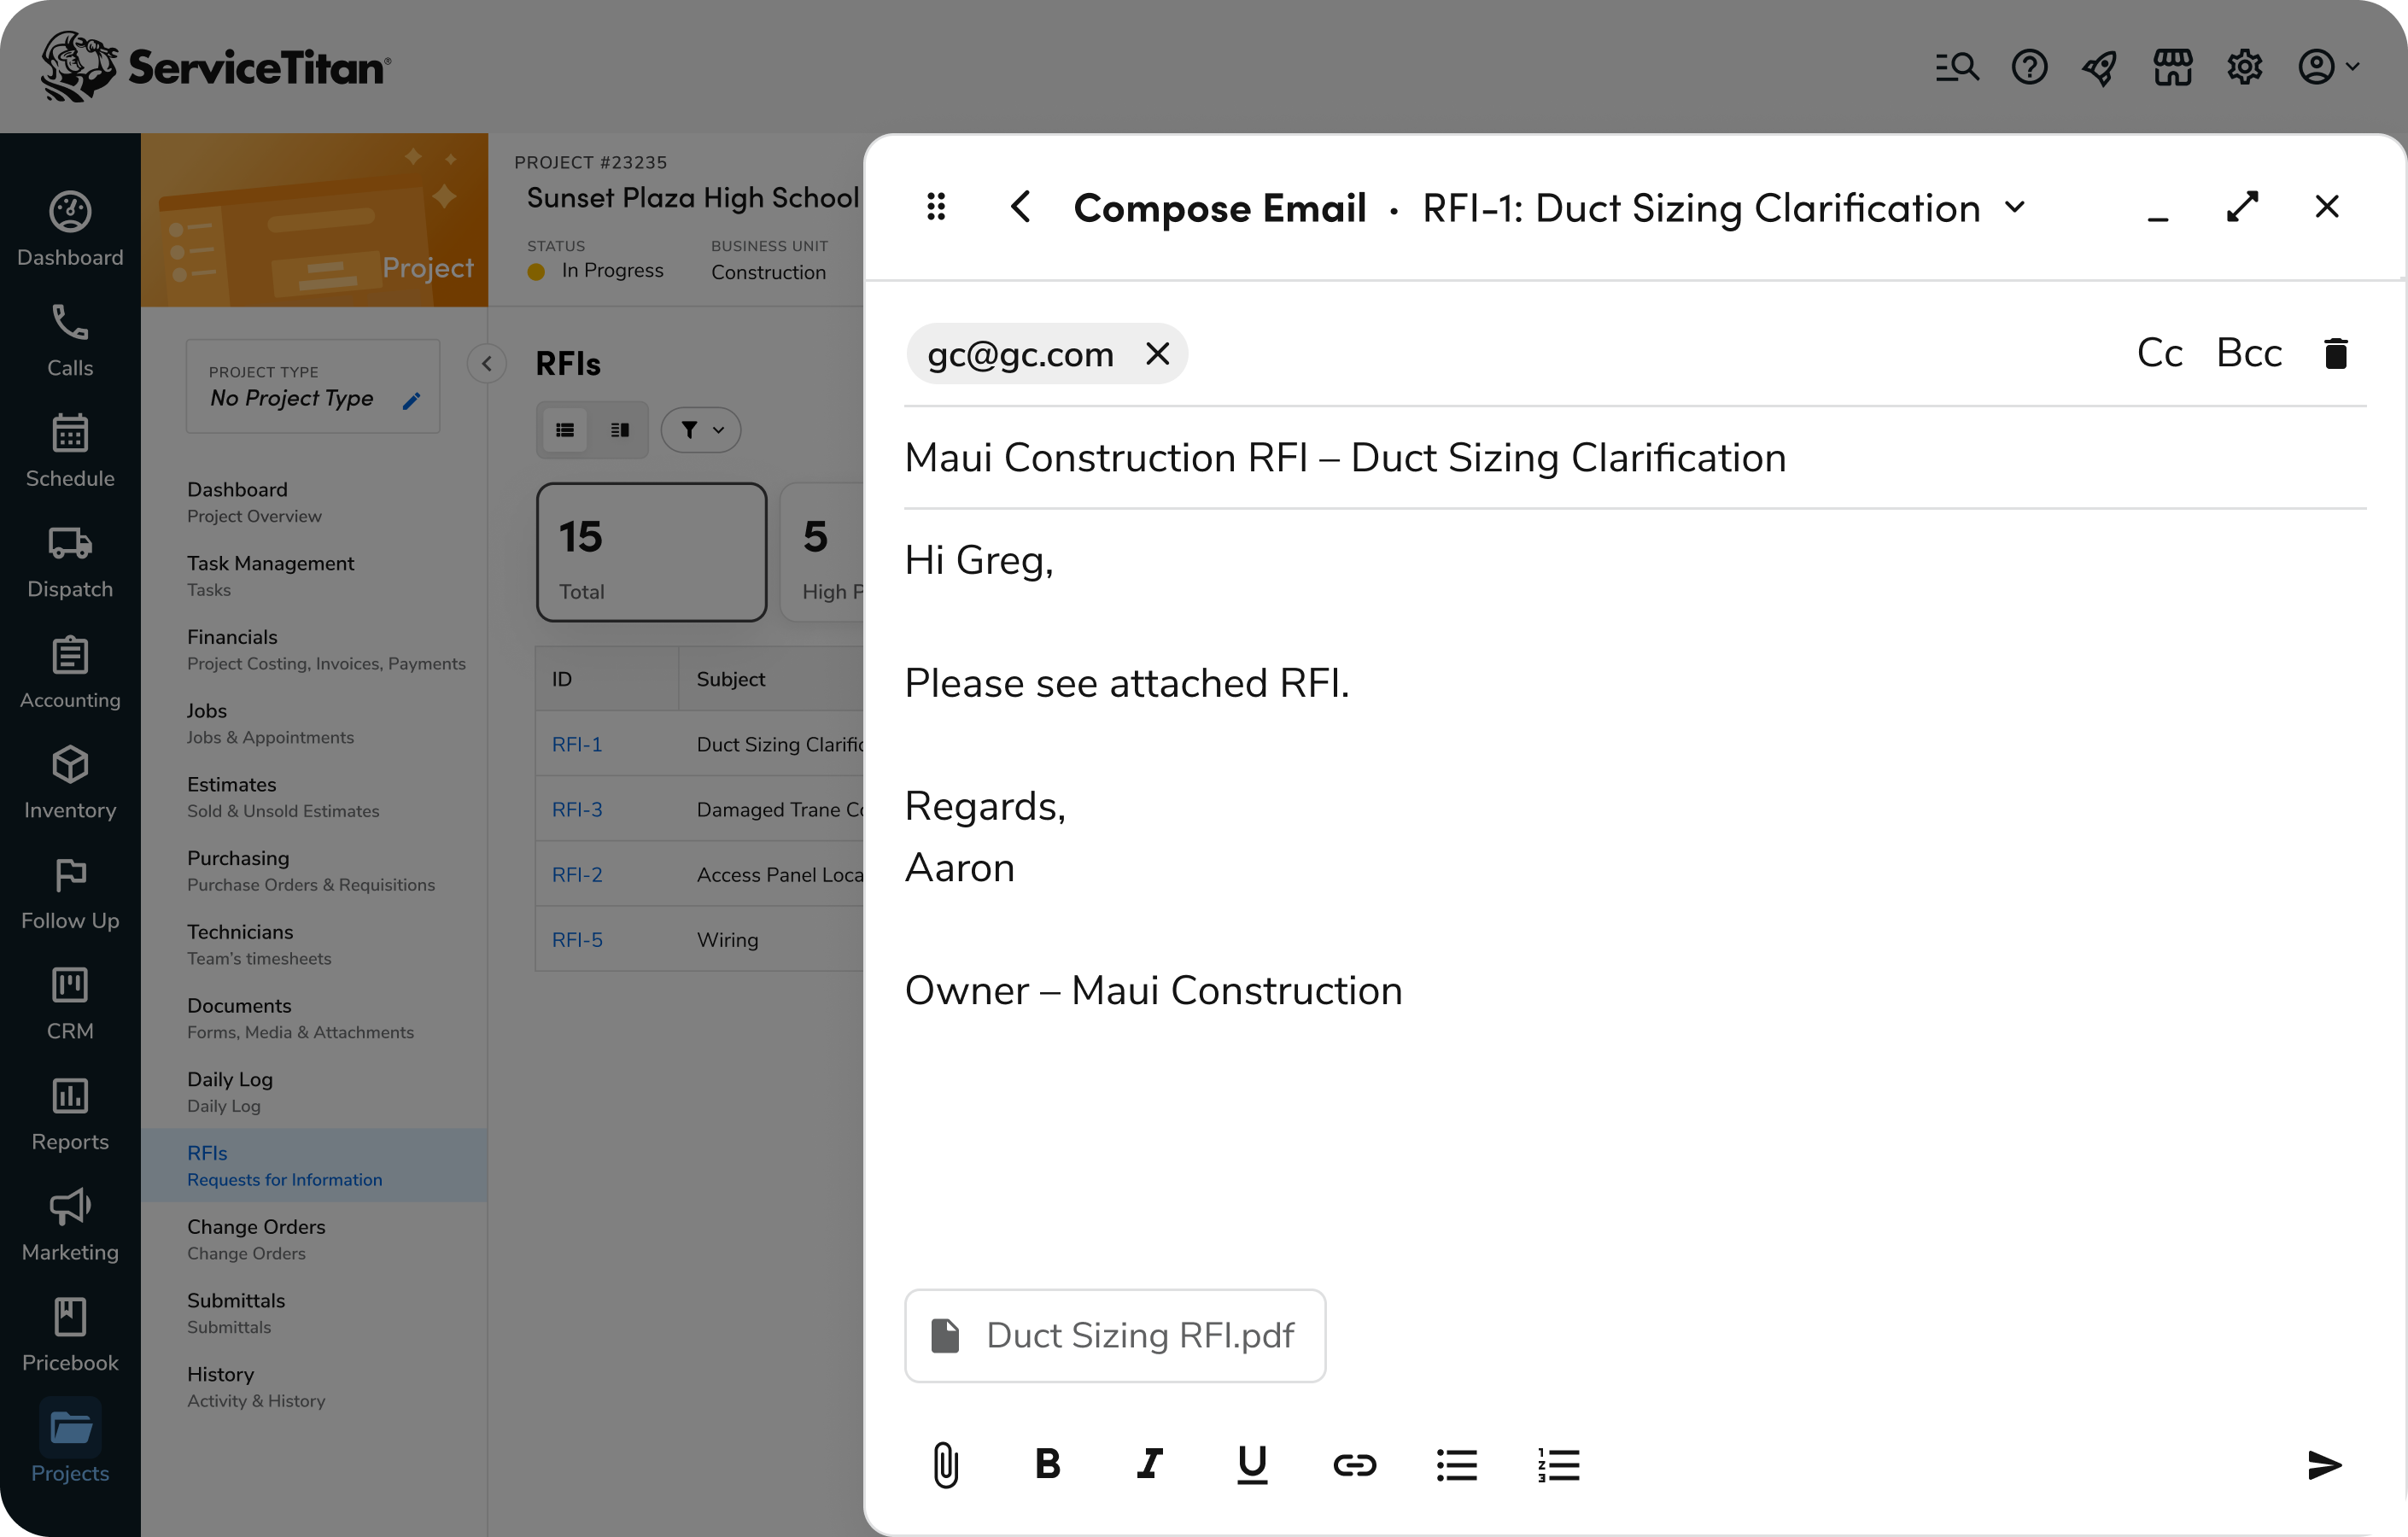Add Bcc recipients
This screenshot has width=2408, height=1537.
(2249, 353)
